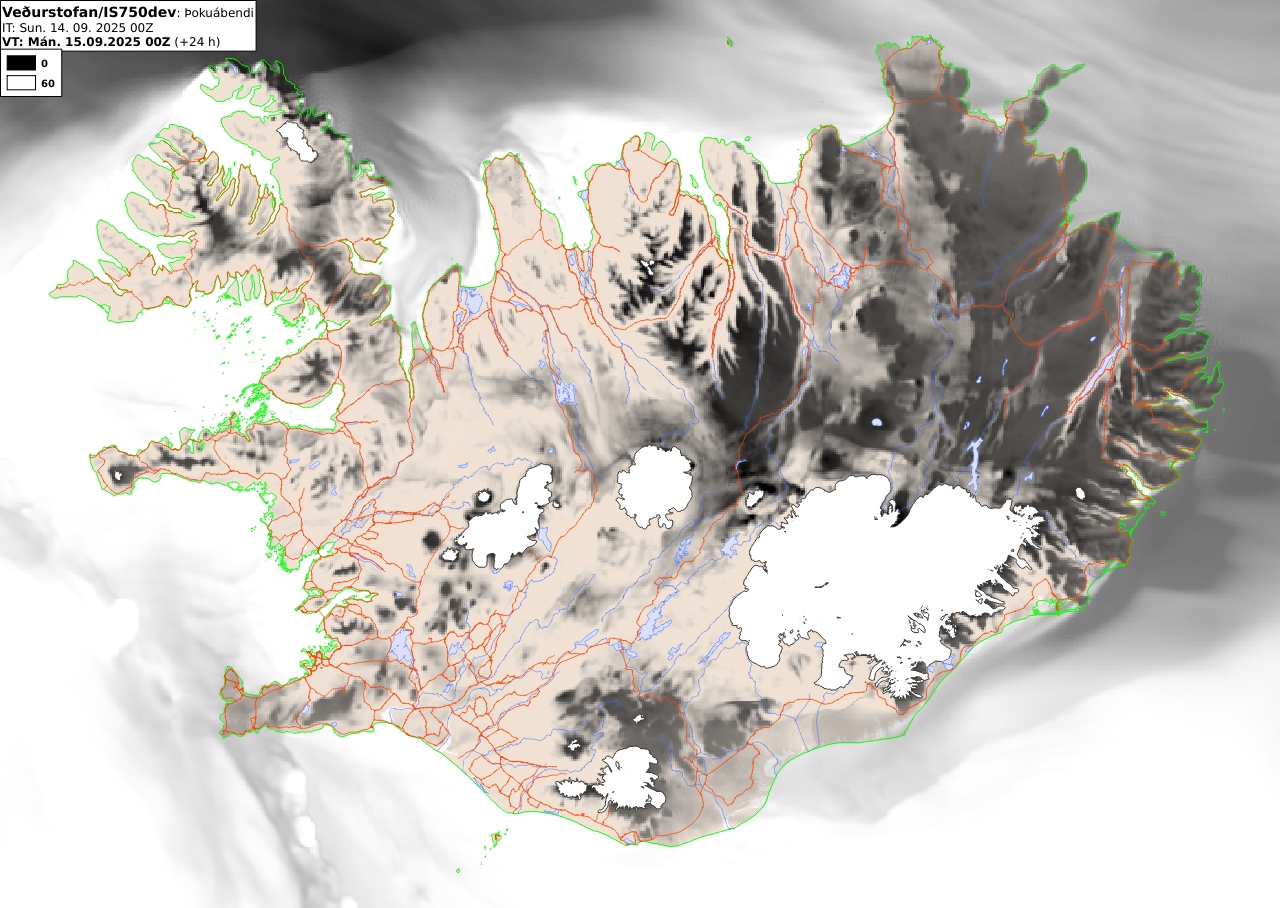Select the 'Veðurstofan/IS750dev' title text
Image resolution: width=1280 pixels, height=908 pixels.
click(x=90, y=12)
